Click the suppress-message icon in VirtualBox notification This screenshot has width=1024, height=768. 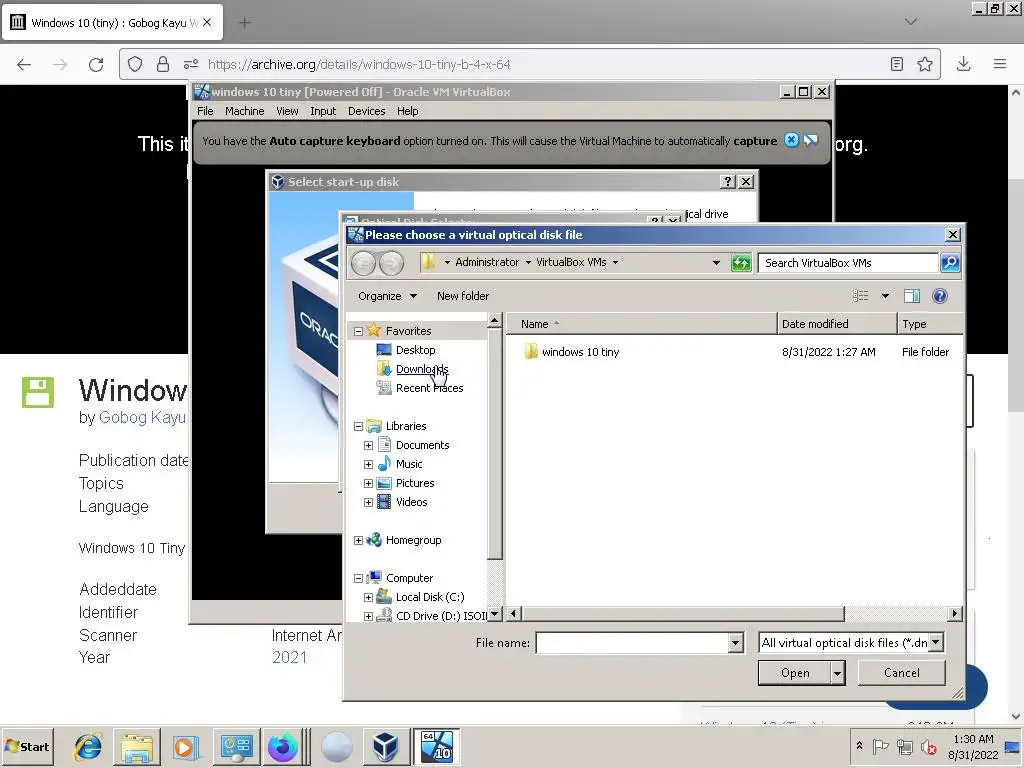tap(810, 140)
